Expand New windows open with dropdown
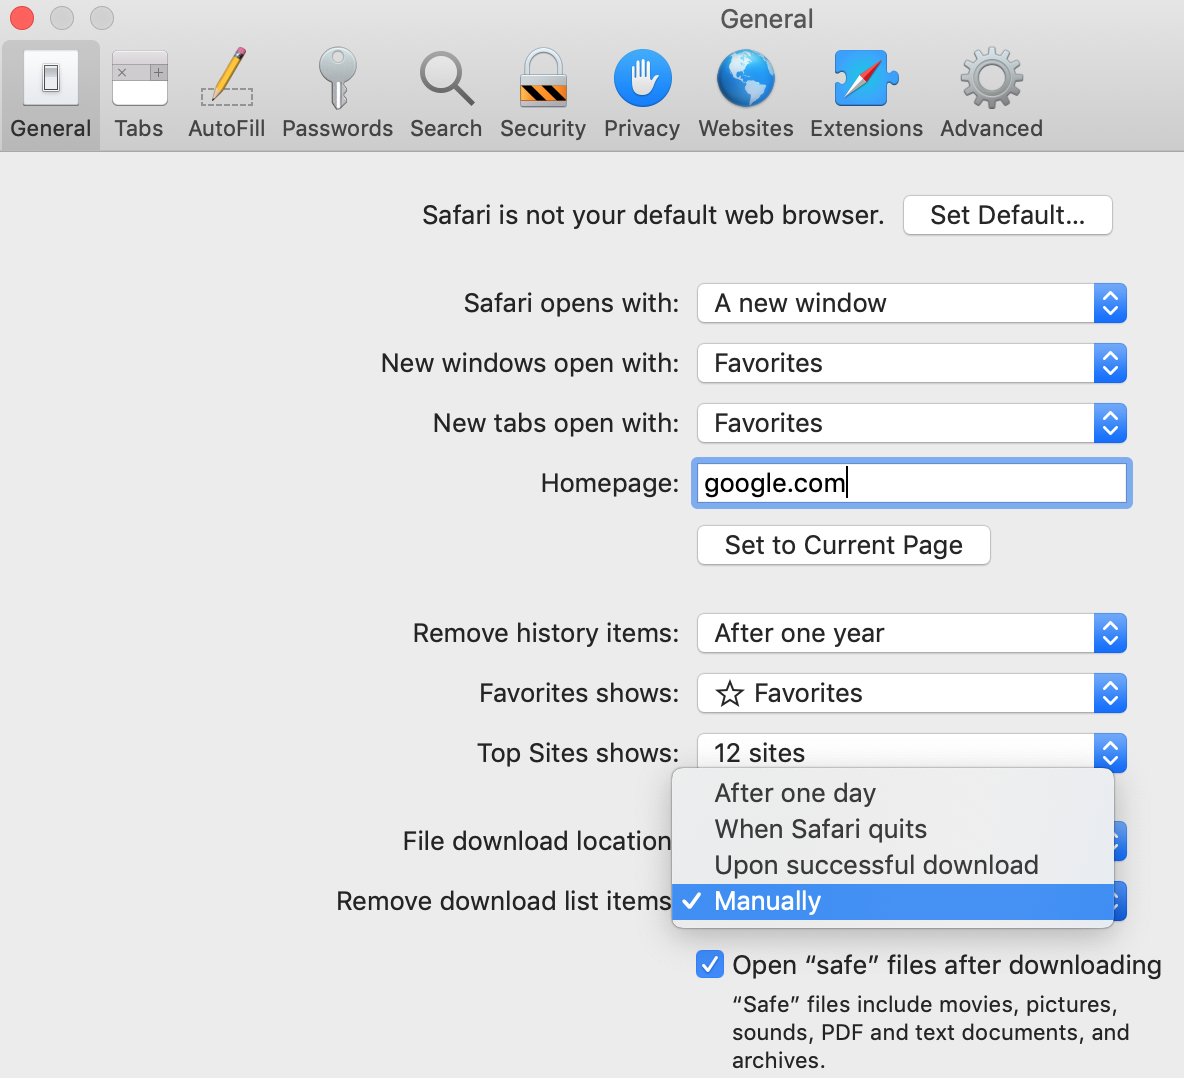Viewport: 1184px width, 1078px height. 911,363
